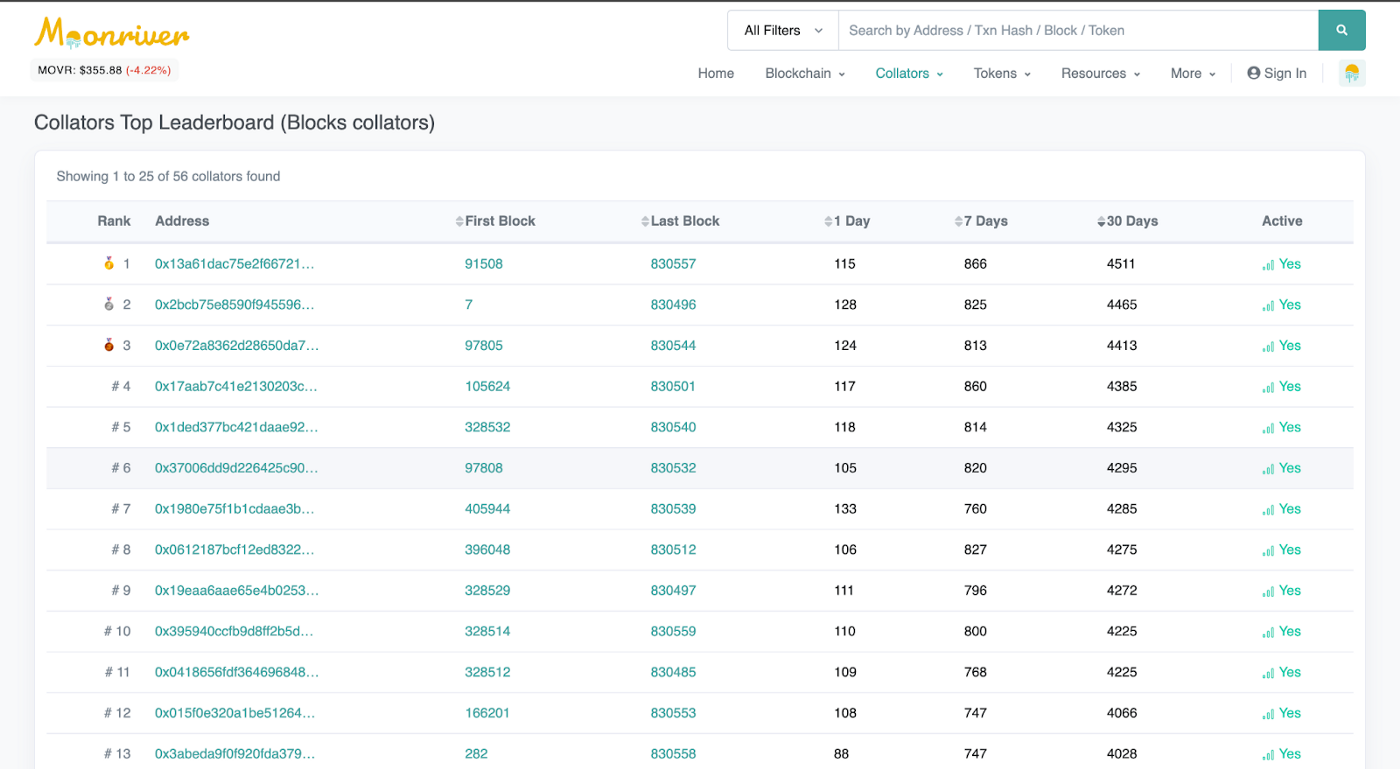This screenshot has width=1400, height=769.
Task: Click 30 Days column sort arrows
Action: pos(1101,221)
